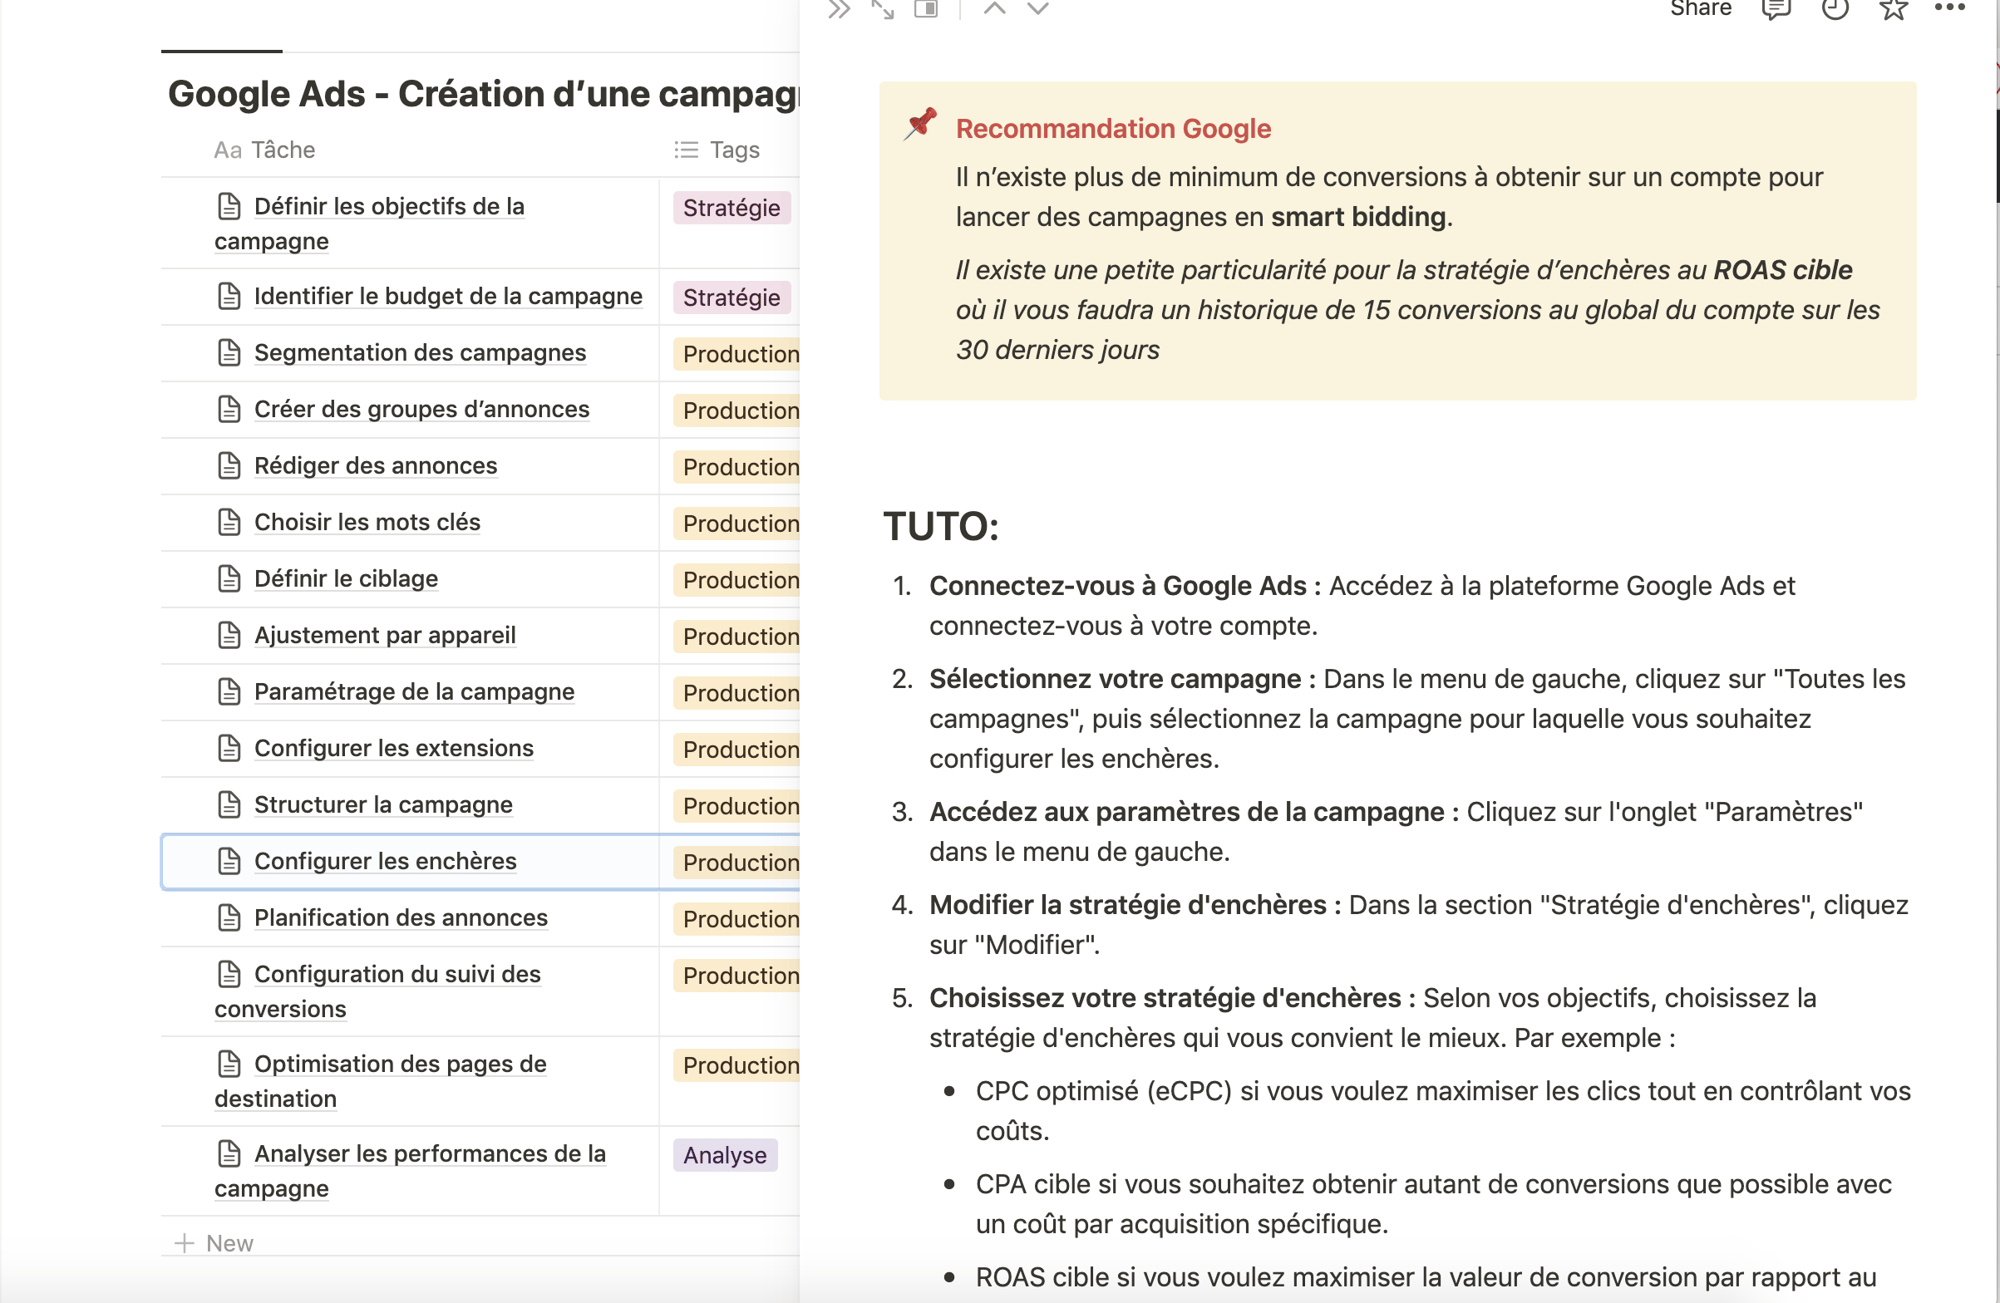This screenshot has width=2000, height=1303.
Task: Select Segmentation des campagnes task
Action: pyautogui.click(x=421, y=351)
